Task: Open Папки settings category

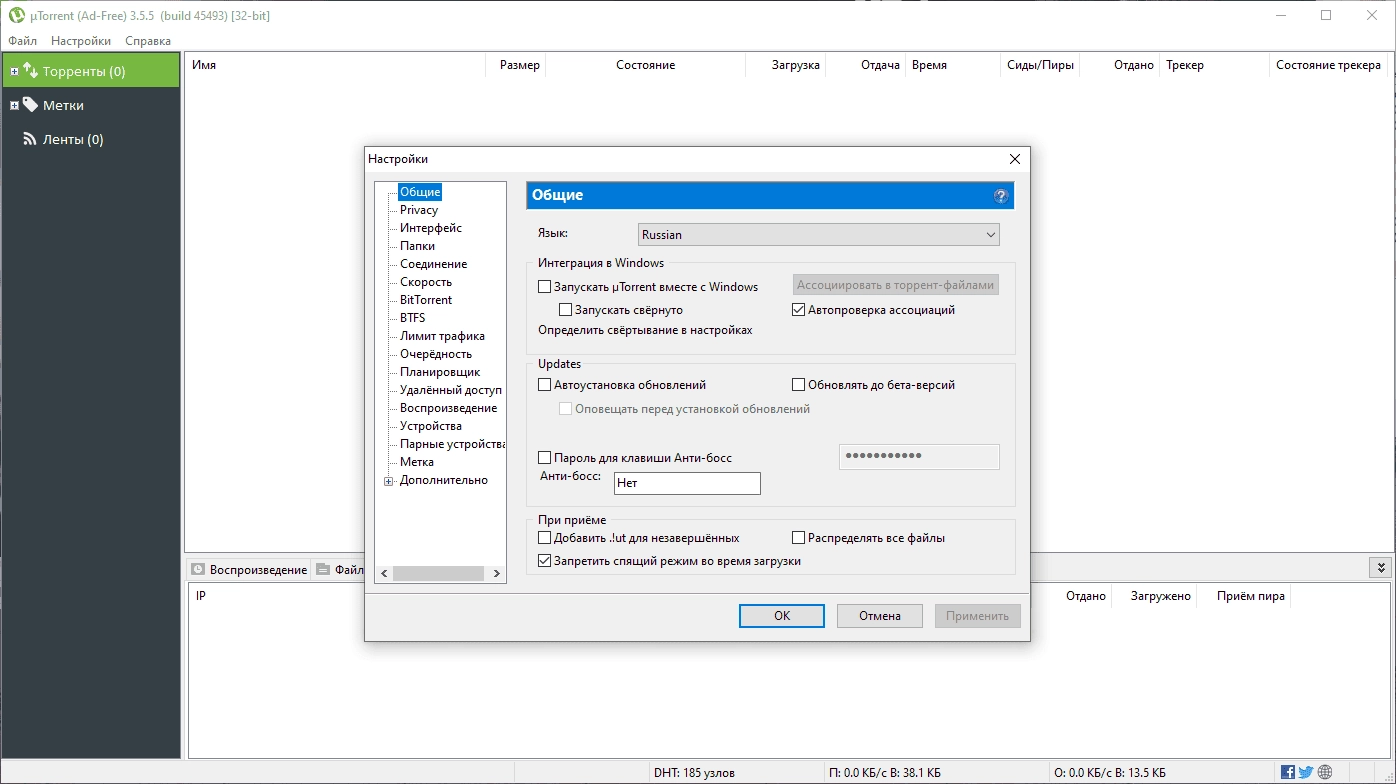Action: click(x=417, y=246)
